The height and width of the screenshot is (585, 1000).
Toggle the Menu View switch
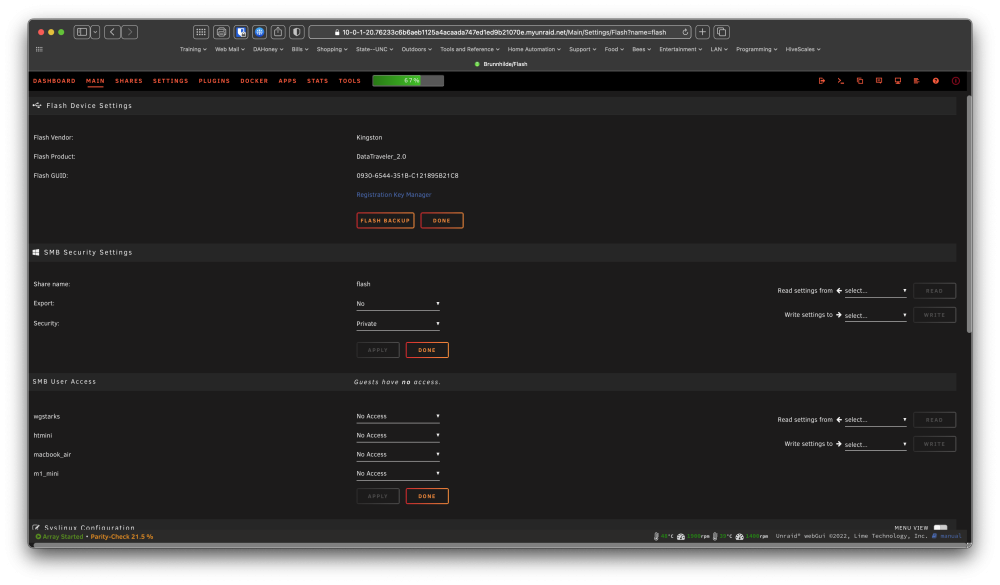(x=941, y=528)
